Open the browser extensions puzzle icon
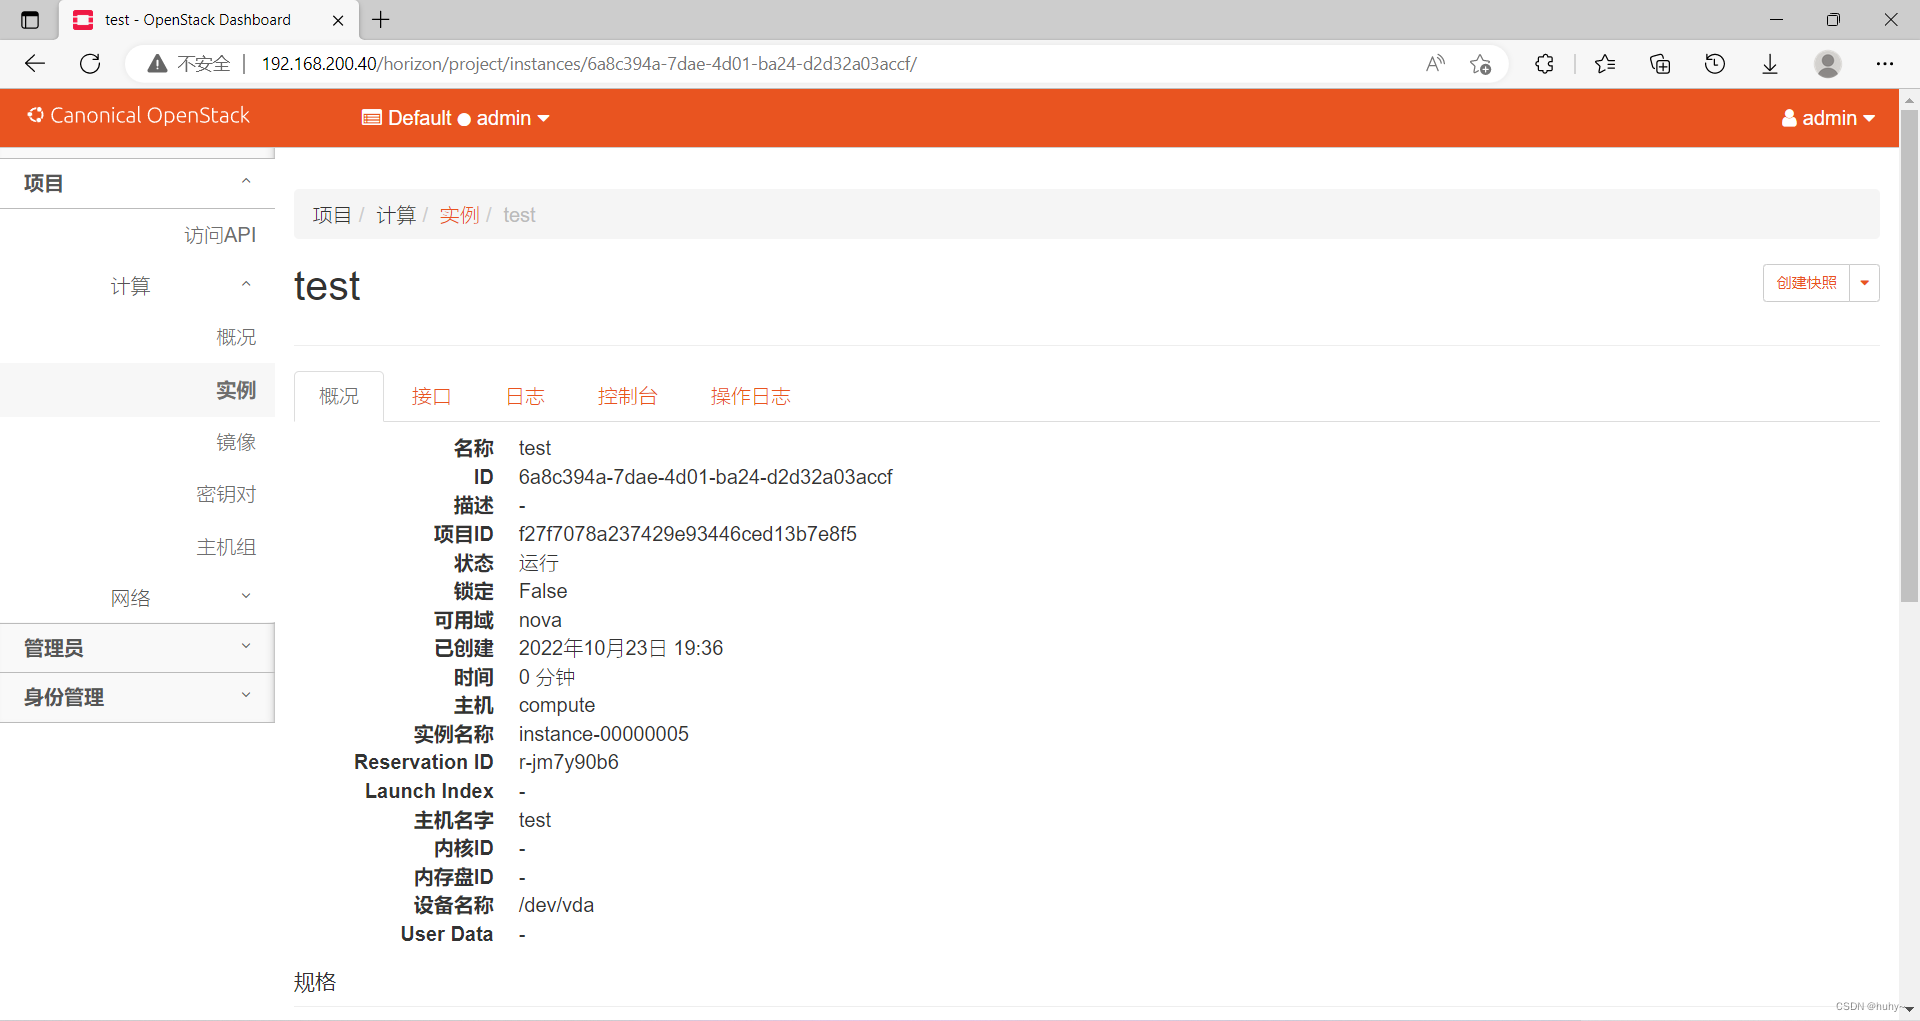The width and height of the screenshot is (1920, 1021). pos(1545,64)
